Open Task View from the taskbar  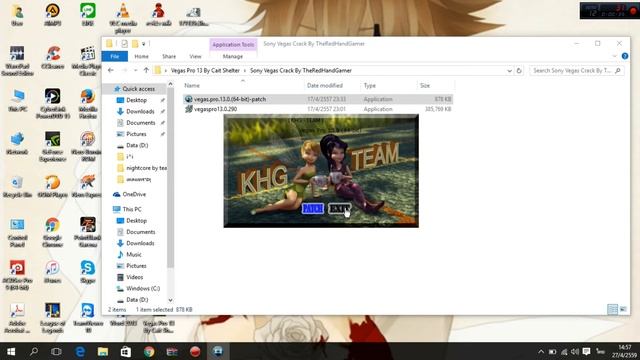coord(56,351)
